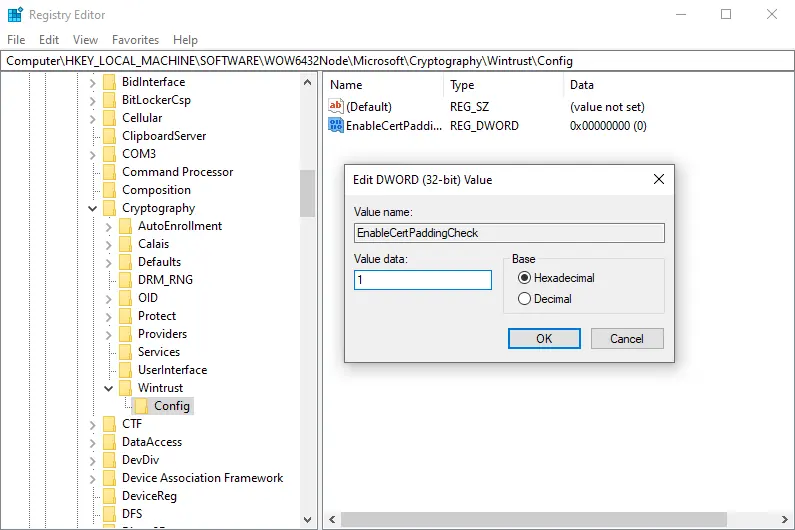Expand the AutoEnrollment tree node

click(x=109, y=227)
